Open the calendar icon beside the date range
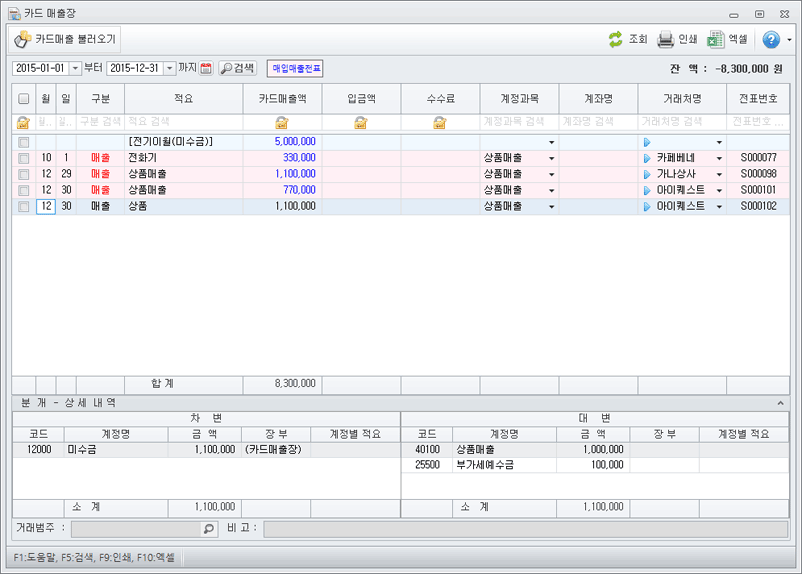 (x=206, y=68)
